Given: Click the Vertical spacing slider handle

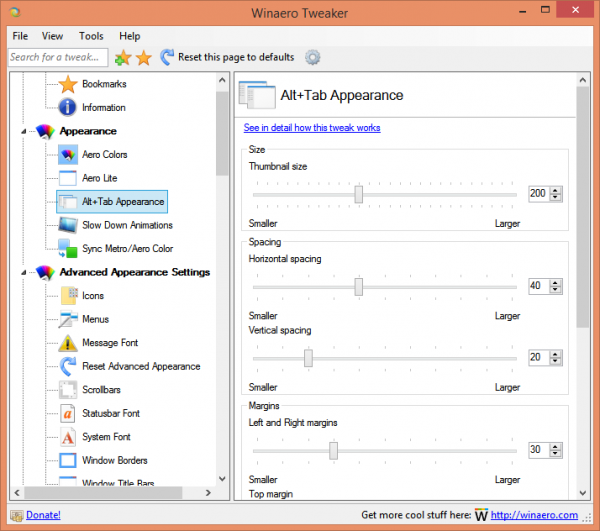Looking at the screenshot, I should click(x=308, y=358).
